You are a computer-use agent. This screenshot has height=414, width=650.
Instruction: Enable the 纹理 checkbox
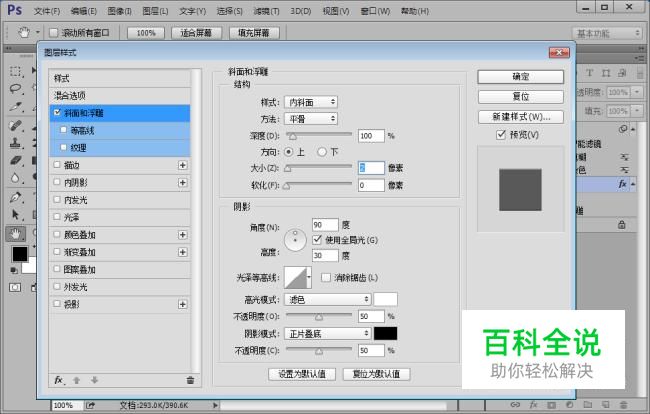[x=63, y=147]
